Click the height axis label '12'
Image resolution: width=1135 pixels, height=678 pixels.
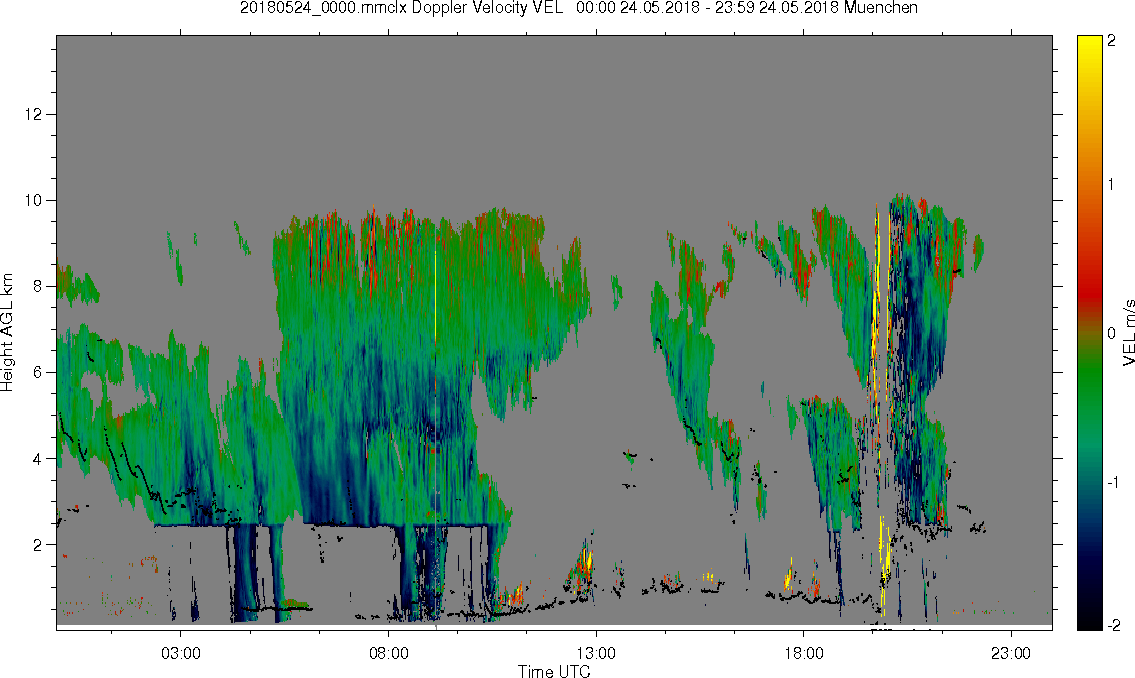(33, 114)
